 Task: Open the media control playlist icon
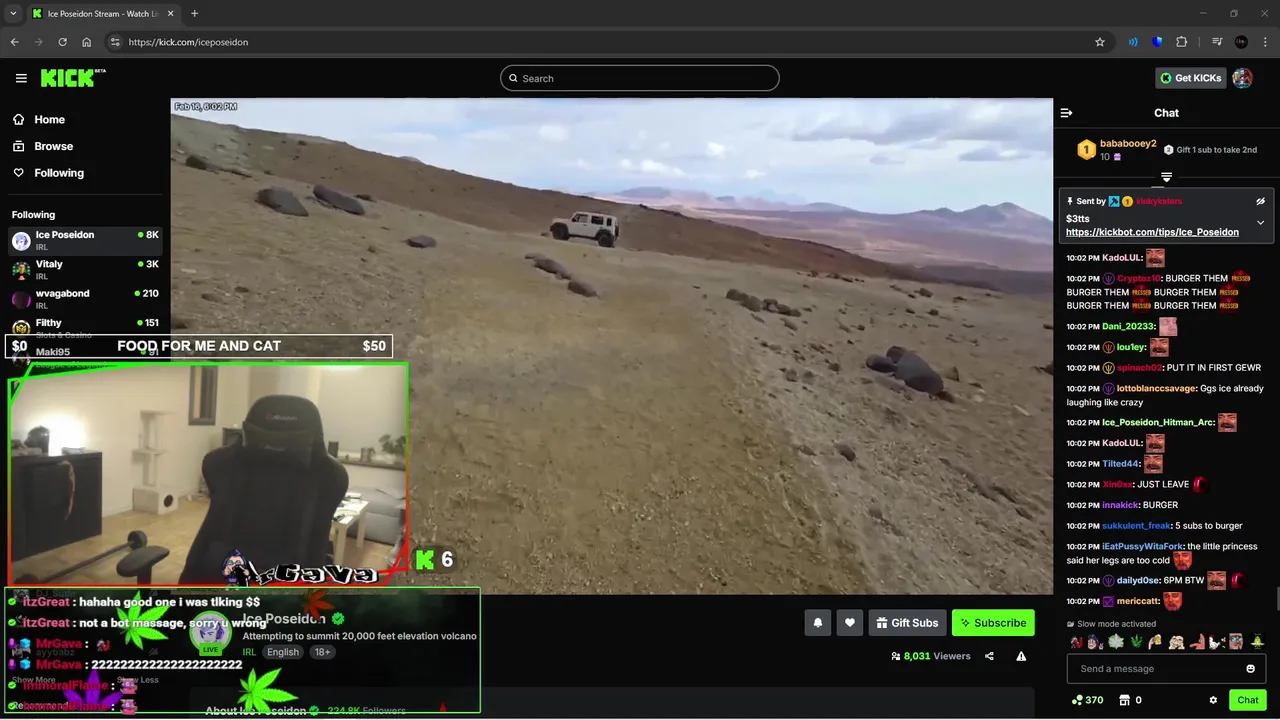(x=1217, y=42)
